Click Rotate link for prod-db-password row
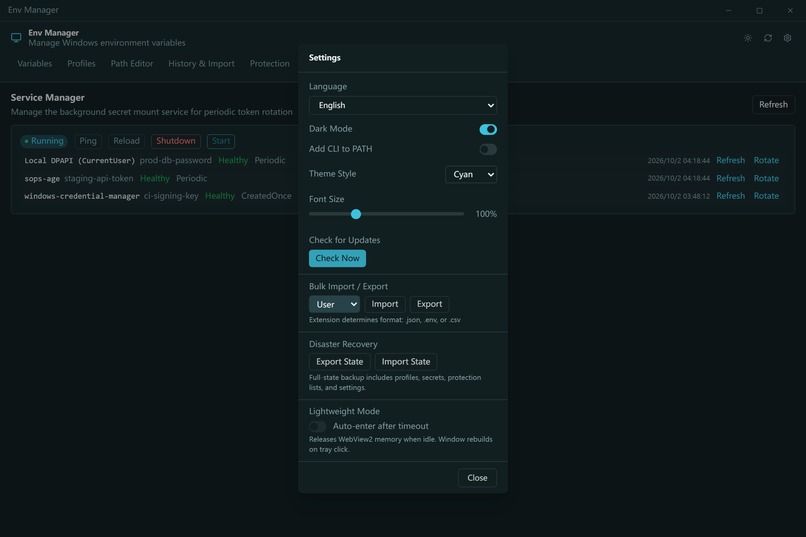 tap(766, 160)
